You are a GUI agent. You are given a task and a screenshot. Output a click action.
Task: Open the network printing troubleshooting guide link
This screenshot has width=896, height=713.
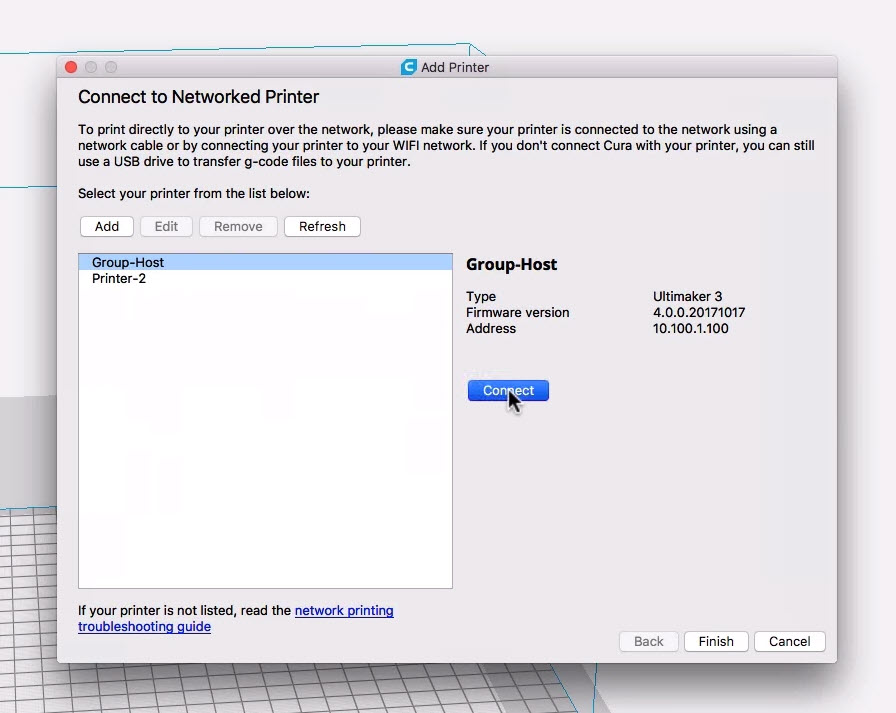pos(344,610)
